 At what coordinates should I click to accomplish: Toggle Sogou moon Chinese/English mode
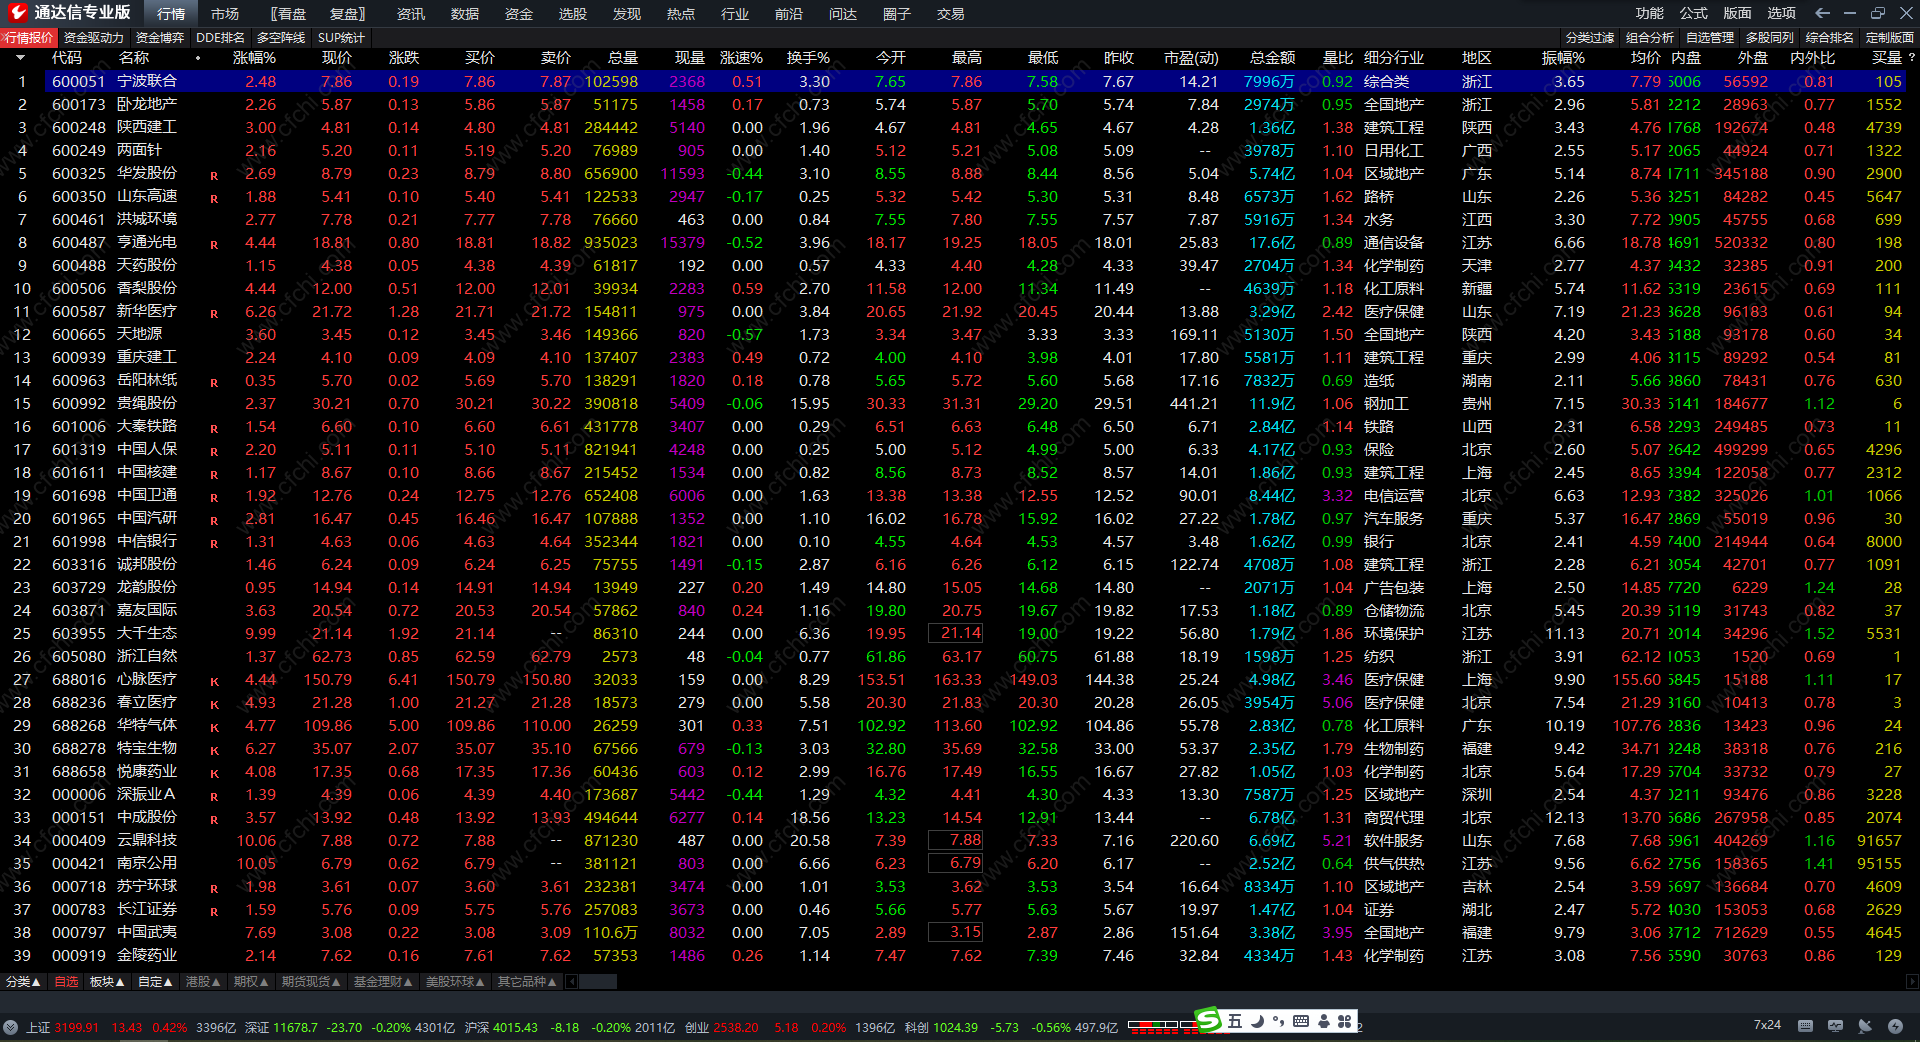coord(1258,1021)
